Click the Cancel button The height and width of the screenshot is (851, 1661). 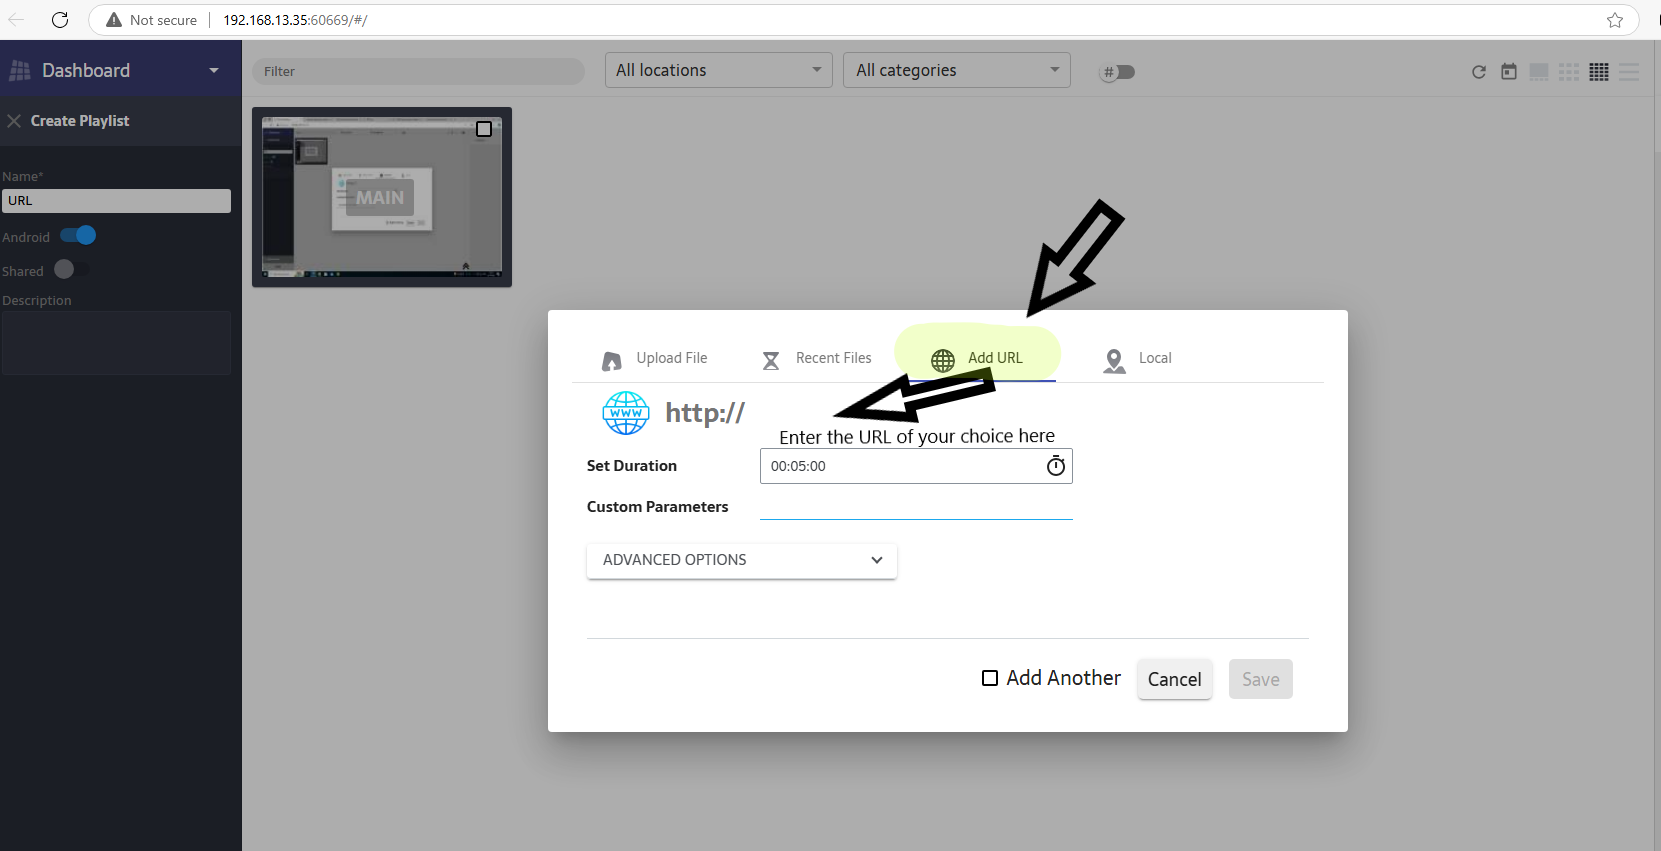(1174, 679)
